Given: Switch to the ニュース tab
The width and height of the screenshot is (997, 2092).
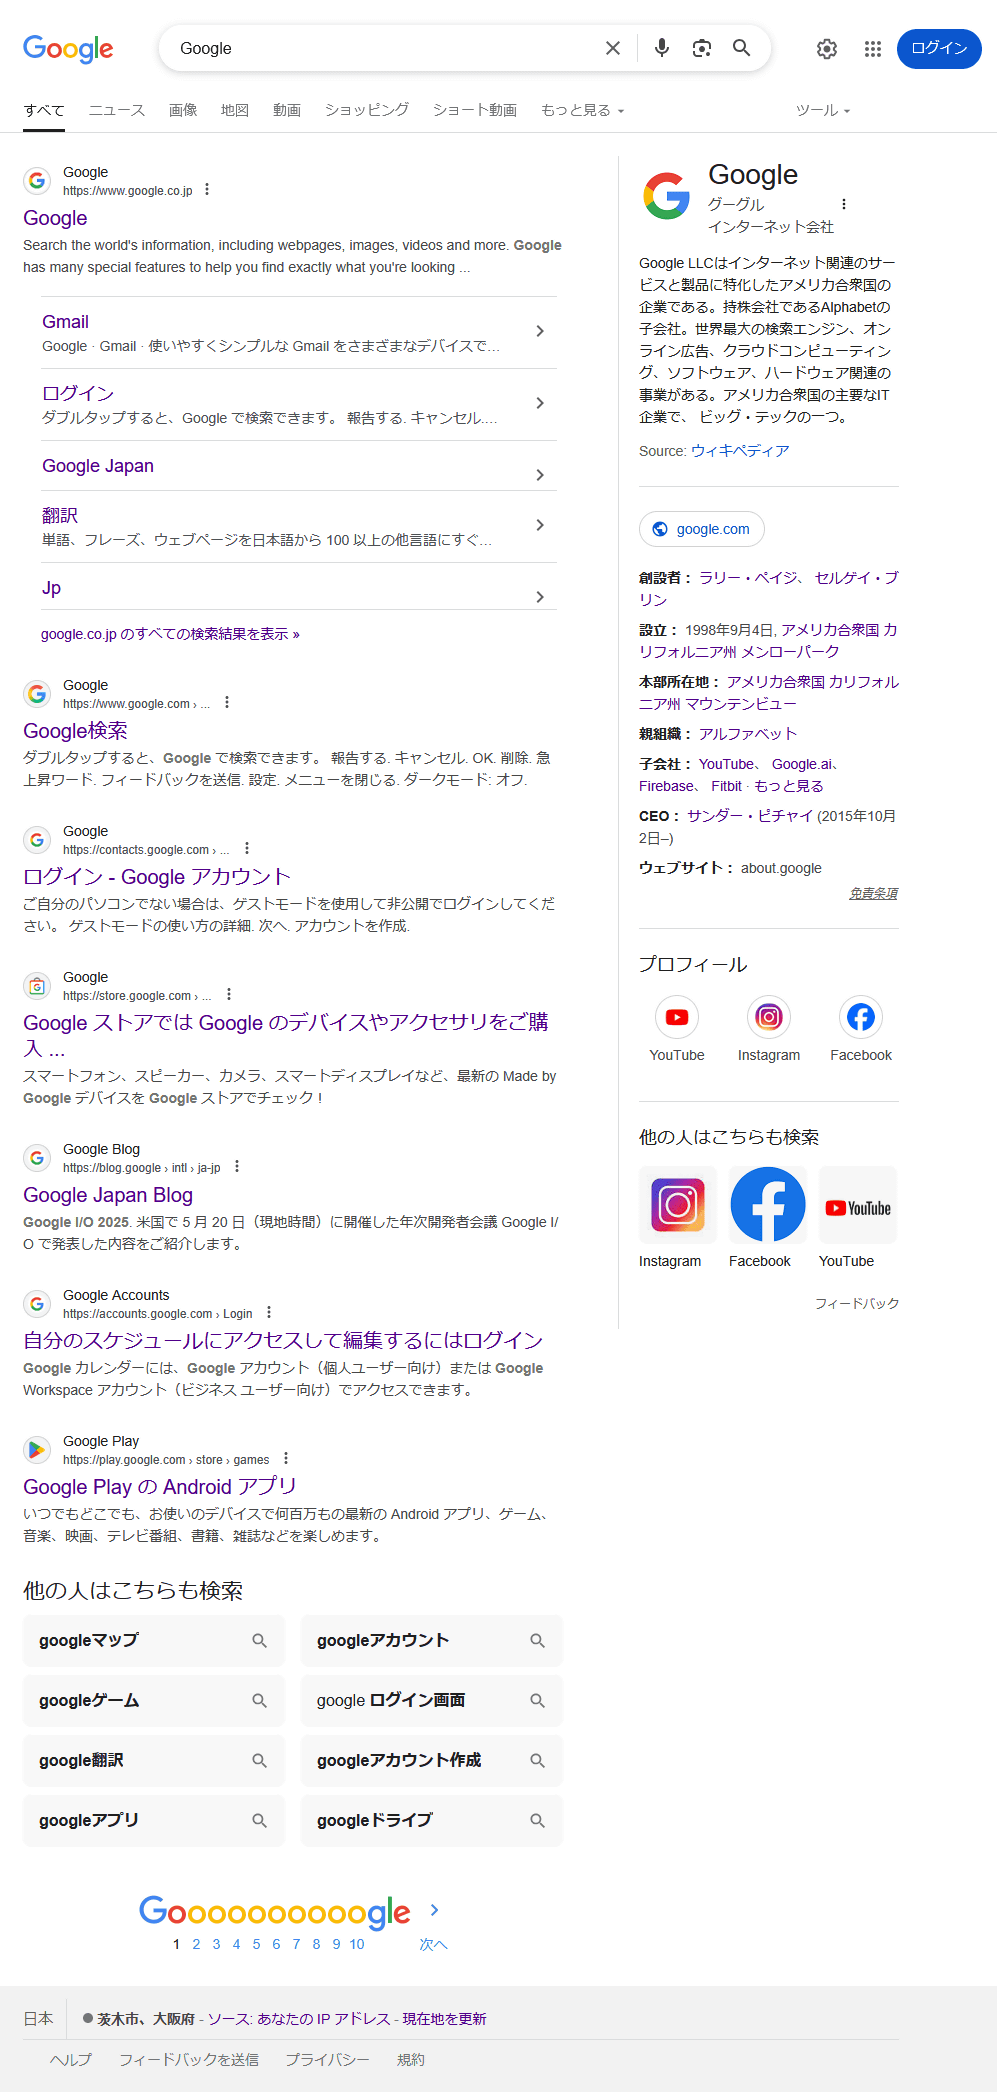Looking at the screenshot, I should [x=117, y=110].
